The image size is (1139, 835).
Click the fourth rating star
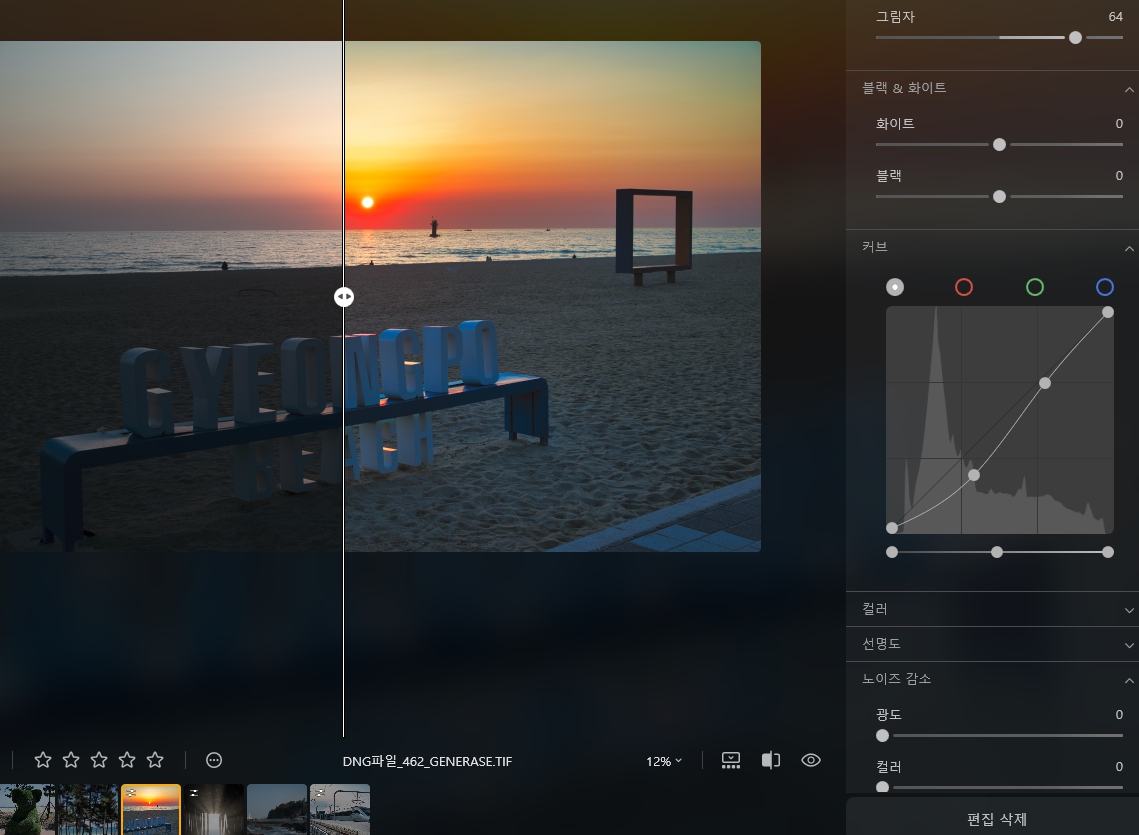point(127,760)
